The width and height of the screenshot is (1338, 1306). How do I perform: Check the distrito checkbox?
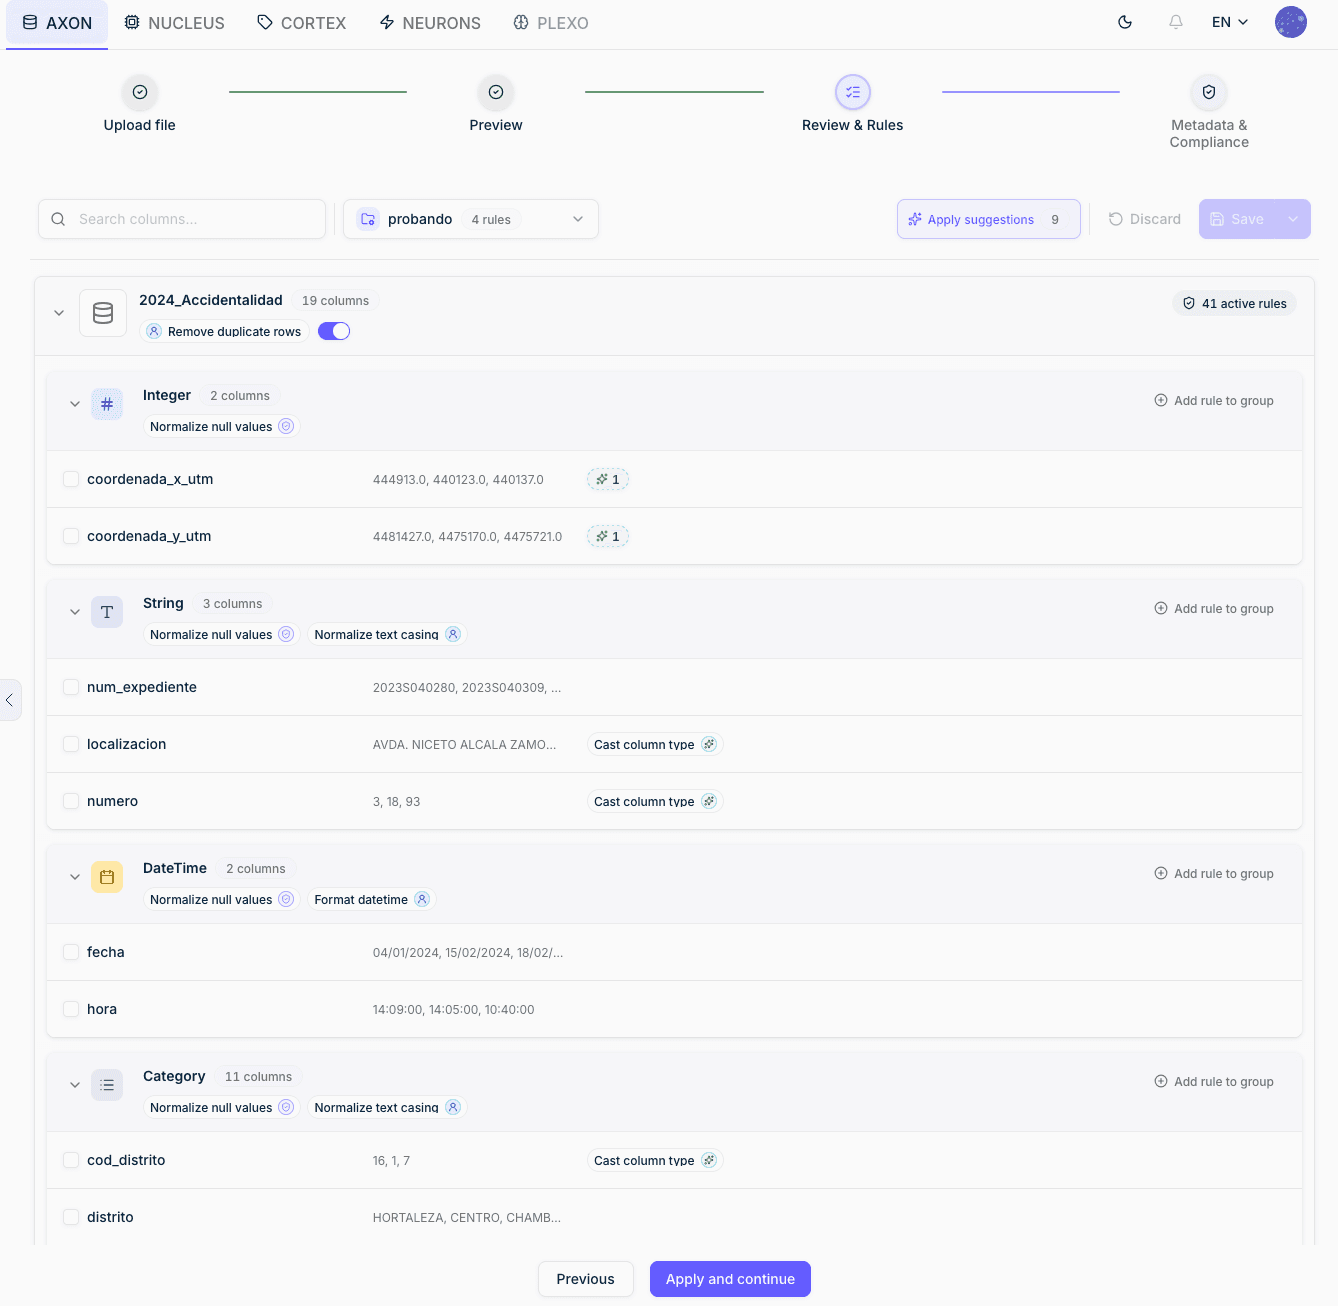click(x=71, y=1217)
